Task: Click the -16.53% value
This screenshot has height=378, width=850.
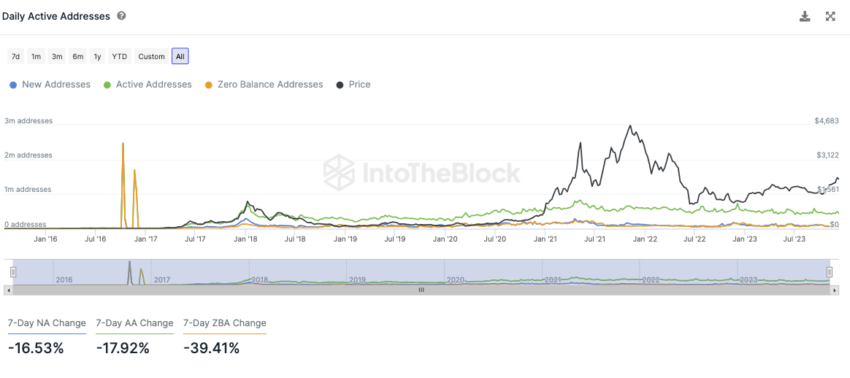Action: click(x=36, y=348)
